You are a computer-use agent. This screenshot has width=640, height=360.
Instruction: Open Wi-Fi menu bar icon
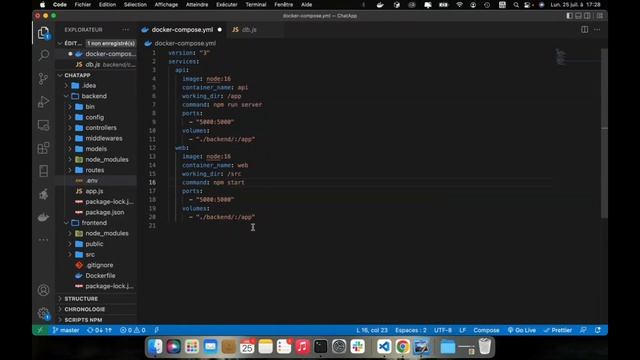point(459,5)
